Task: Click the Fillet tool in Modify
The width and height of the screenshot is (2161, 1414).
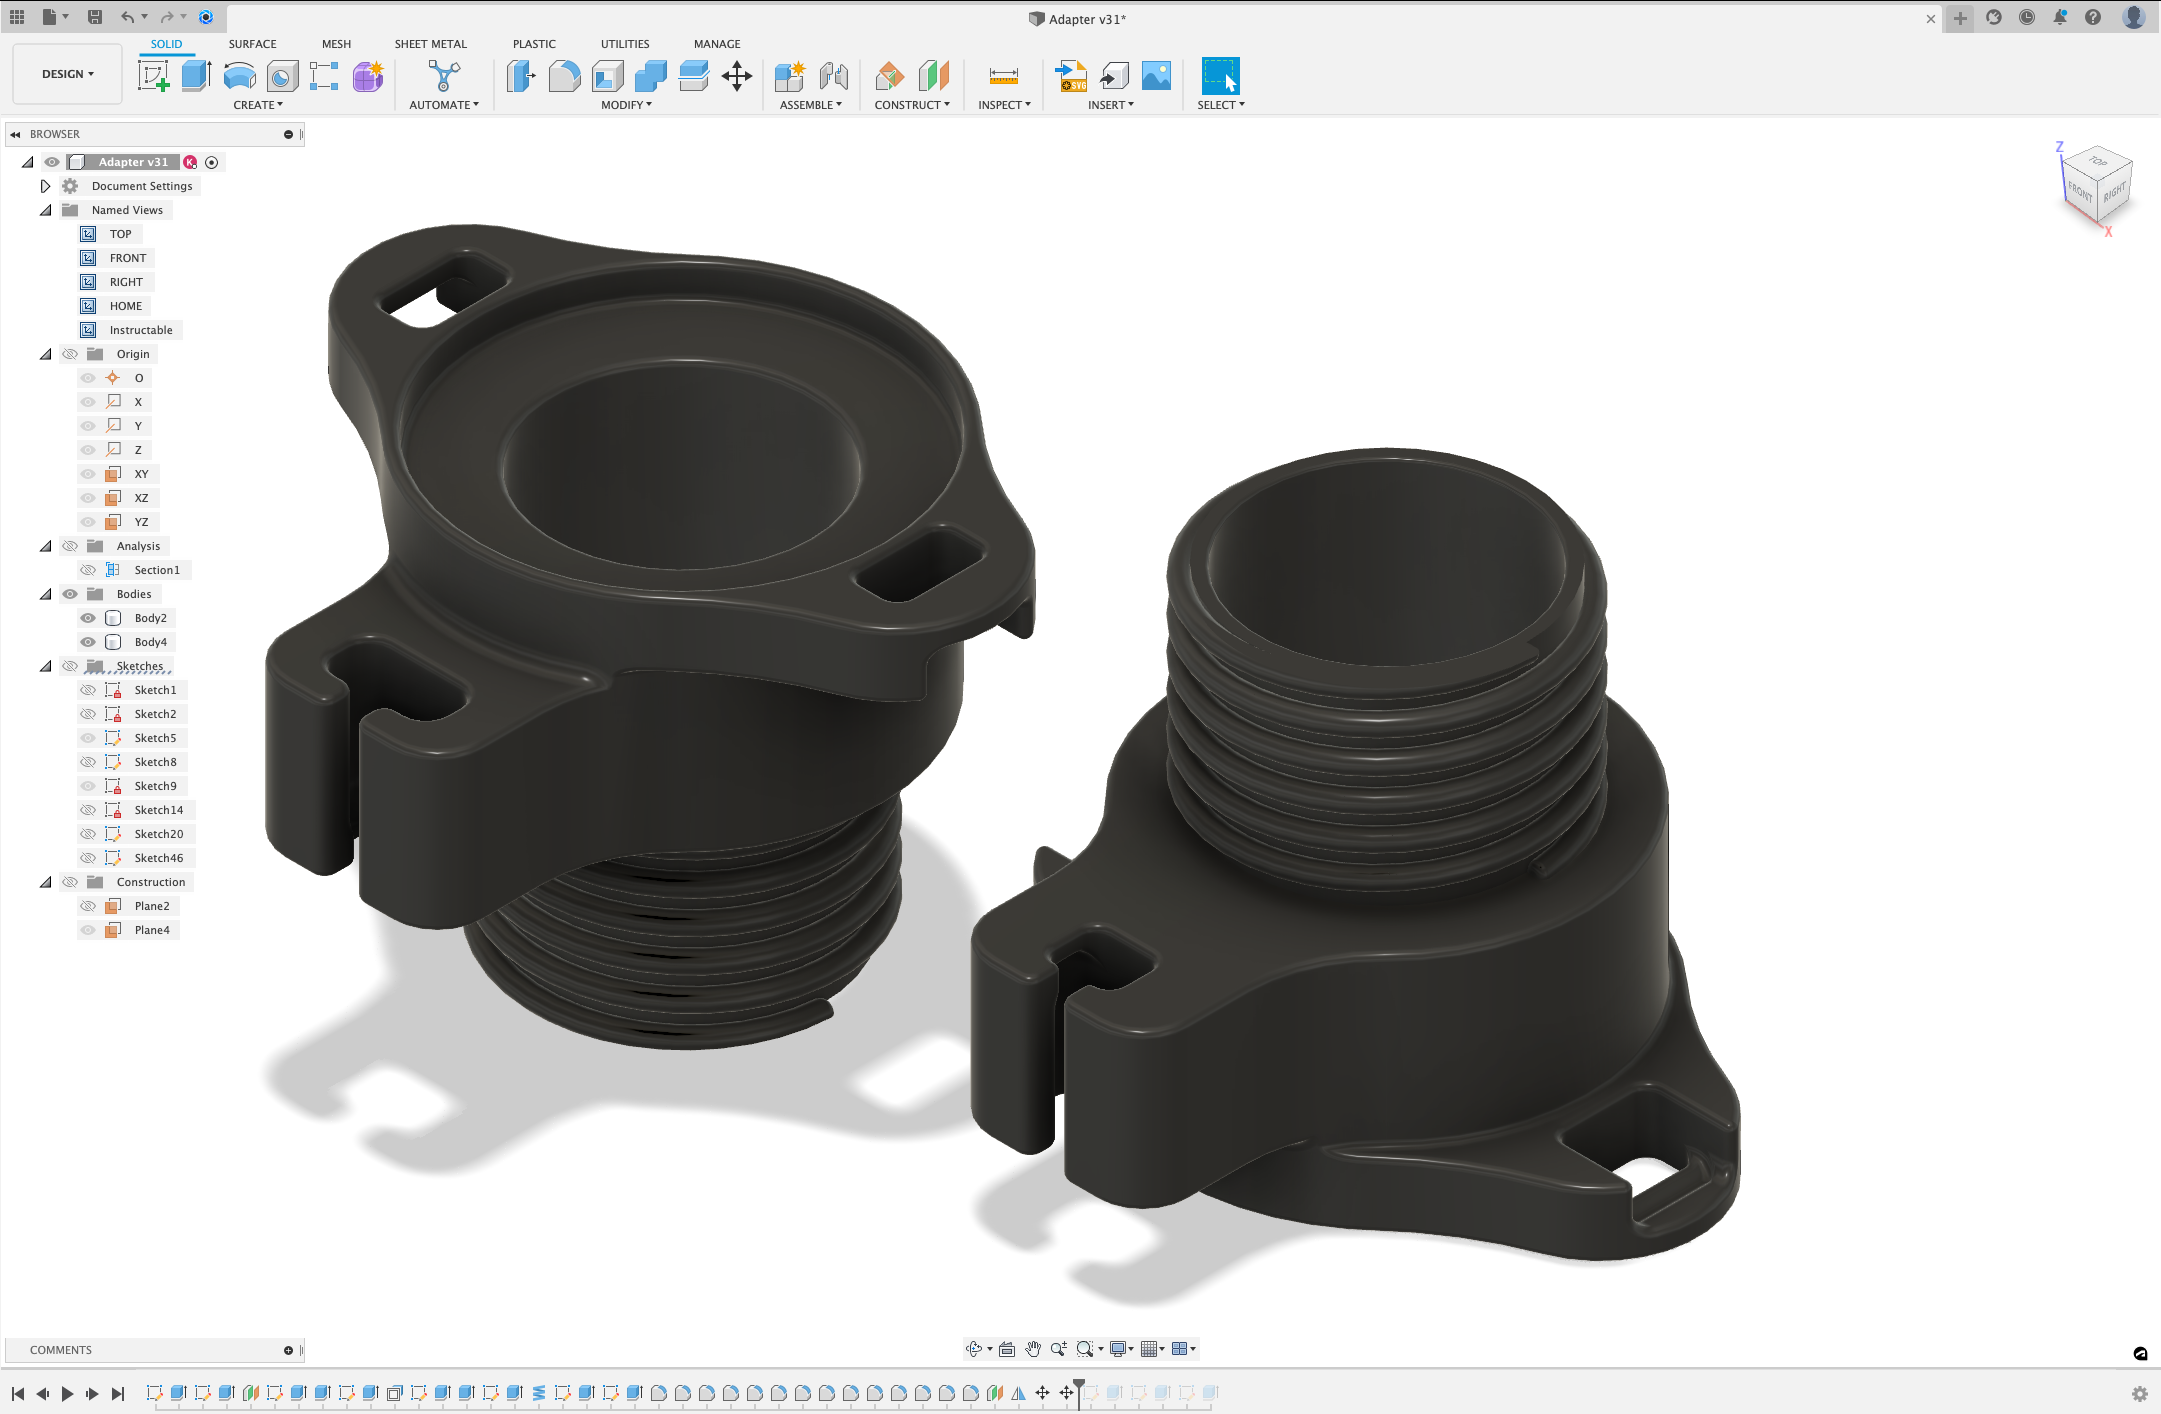Action: [x=564, y=76]
